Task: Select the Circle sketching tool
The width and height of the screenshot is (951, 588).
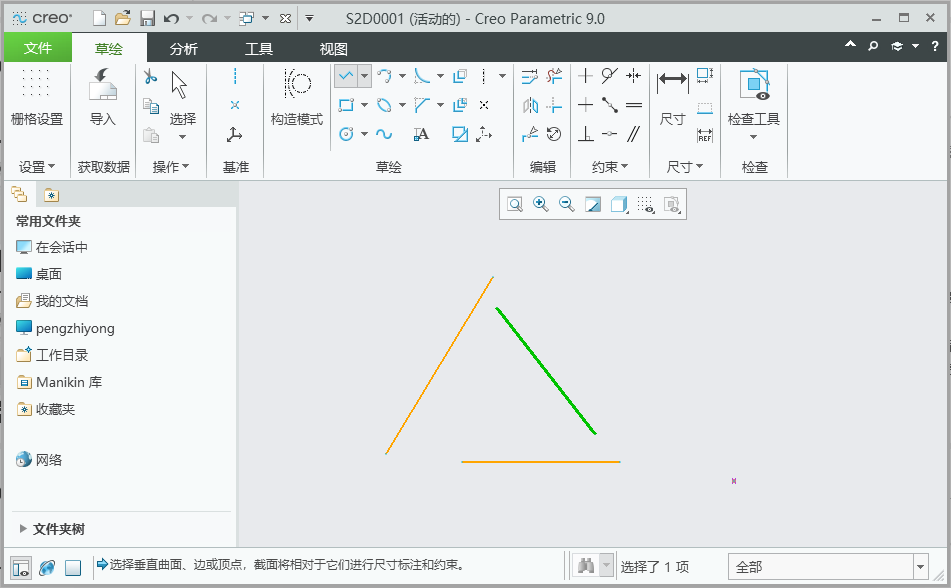Action: coord(345,133)
